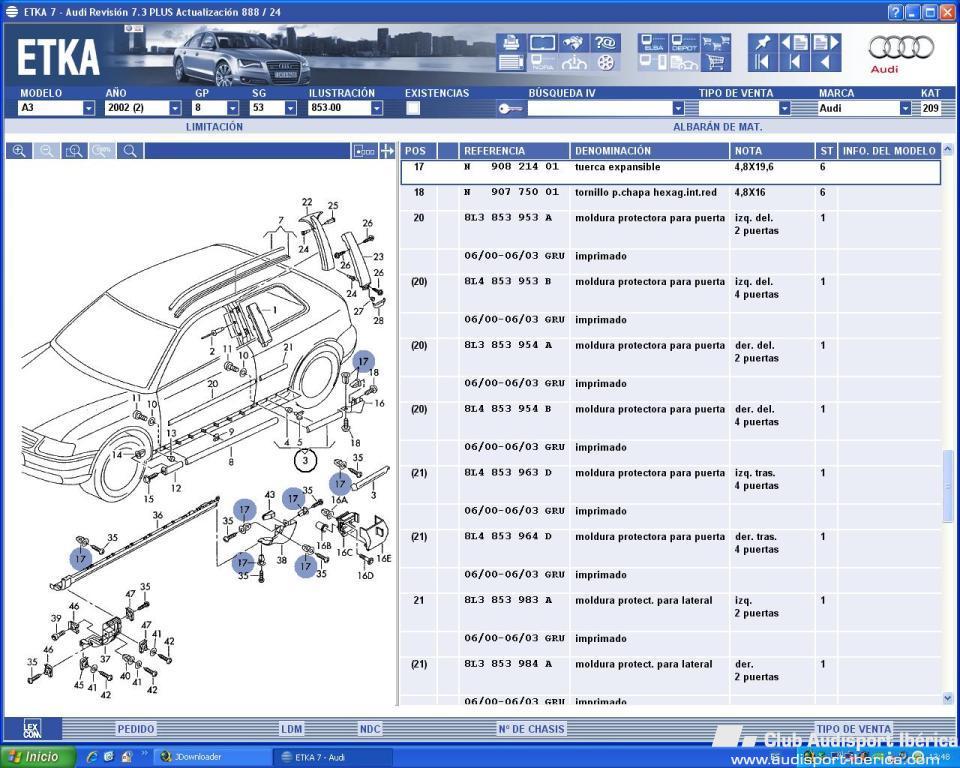Open the ELSA terminal icon
The height and width of the screenshot is (768, 960).
pyautogui.click(x=653, y=43)
